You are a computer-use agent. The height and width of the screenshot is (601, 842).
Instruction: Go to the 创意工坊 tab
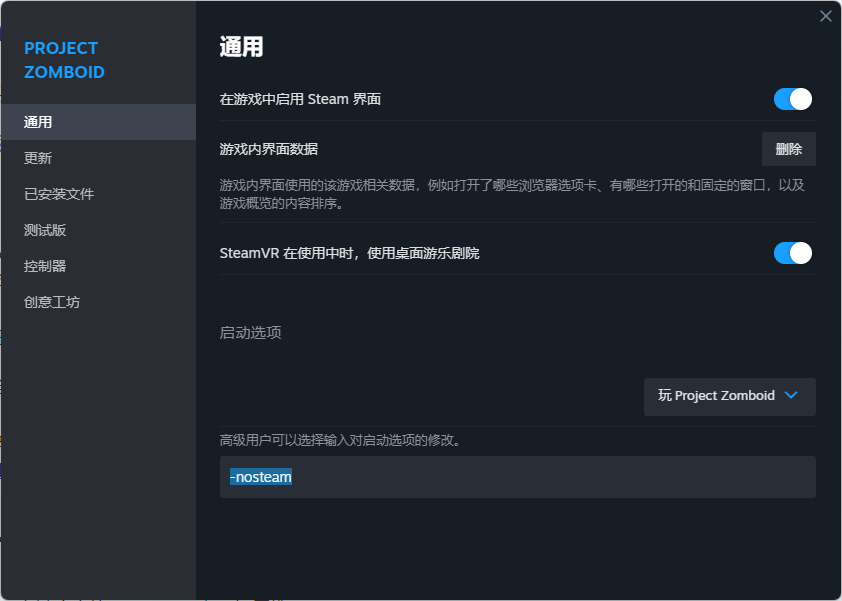pos(98,302)
